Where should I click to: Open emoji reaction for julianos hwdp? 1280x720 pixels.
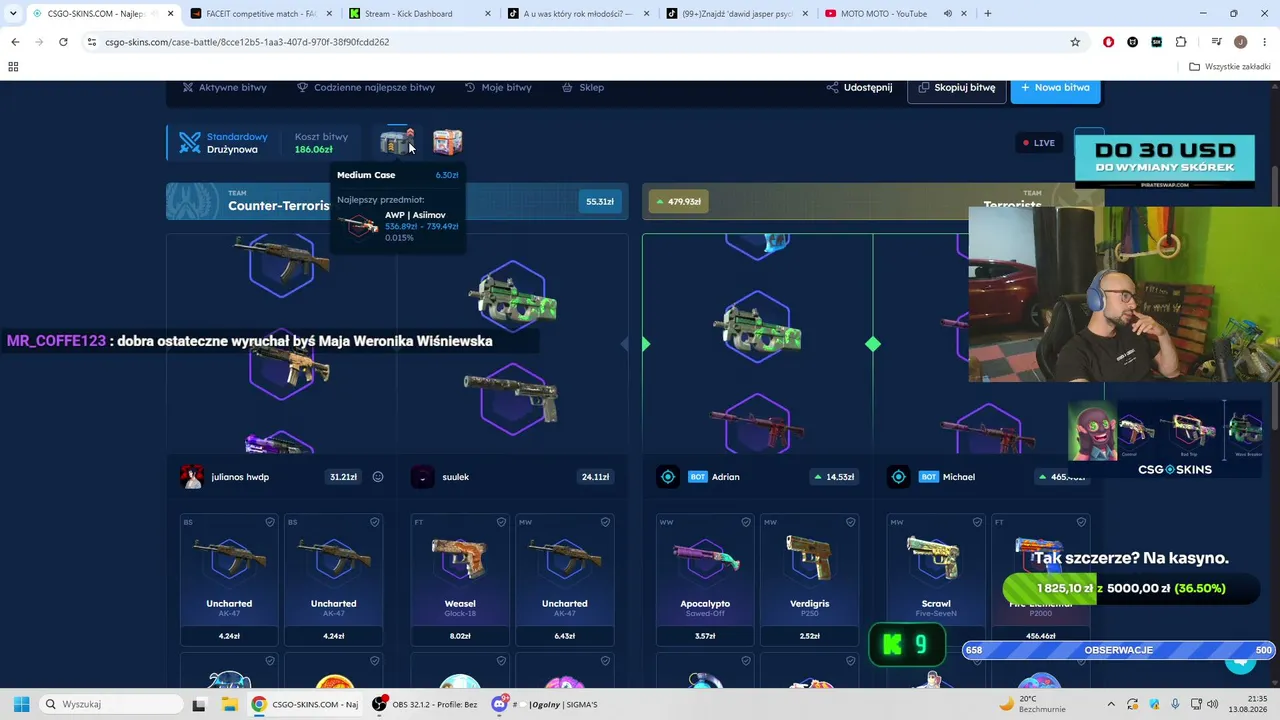(x=378, y=477)
